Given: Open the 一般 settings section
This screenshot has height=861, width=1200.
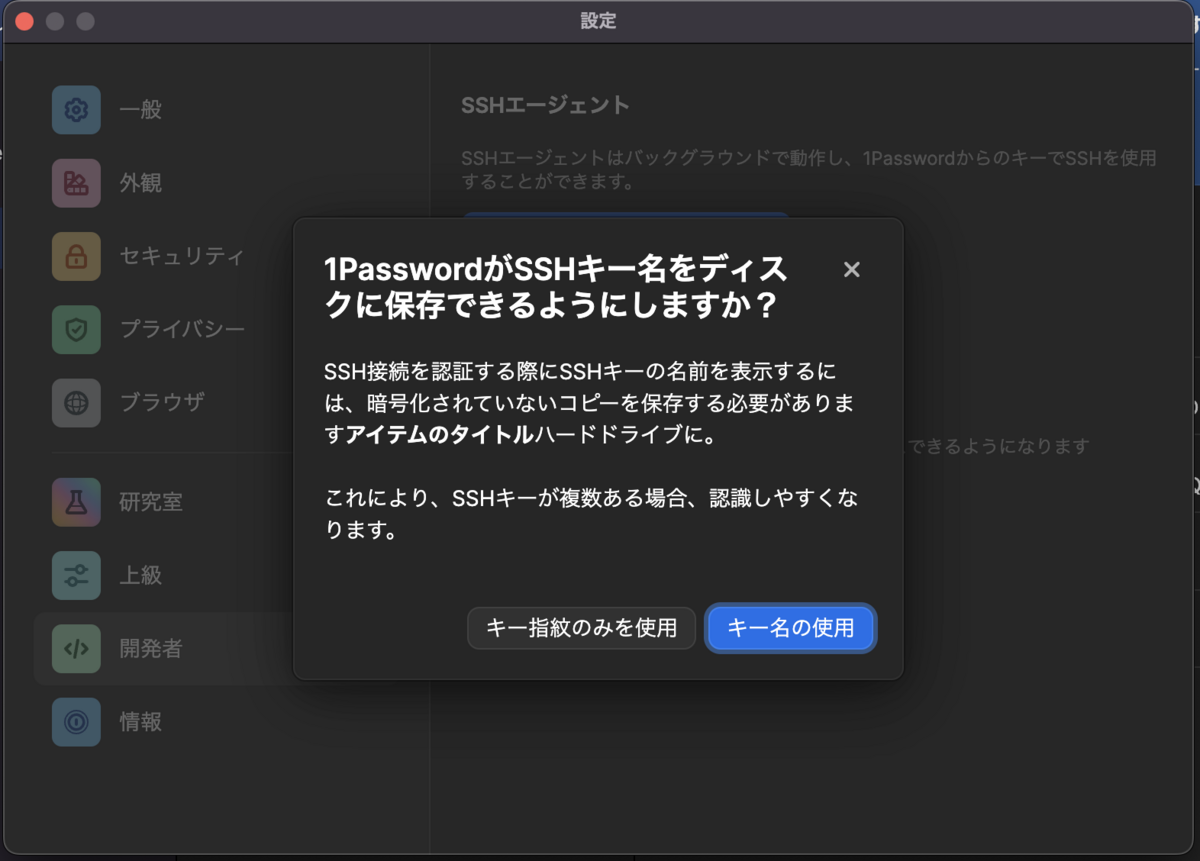Looking at the screenshot, I should 141,110.
